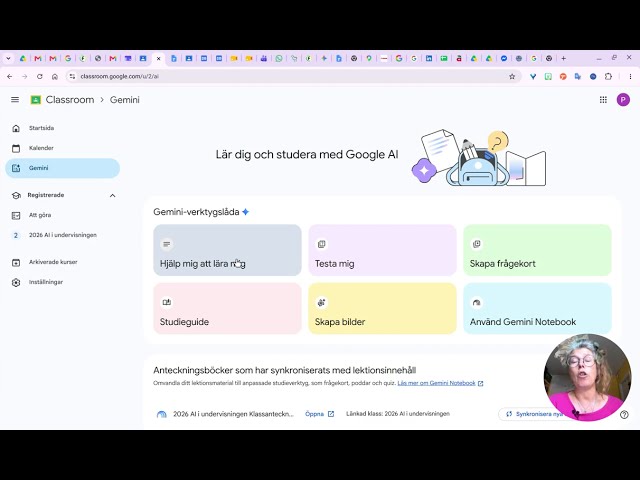Switch to the LinkedIn browser tab
640x480 pixels.
(429, 59)
